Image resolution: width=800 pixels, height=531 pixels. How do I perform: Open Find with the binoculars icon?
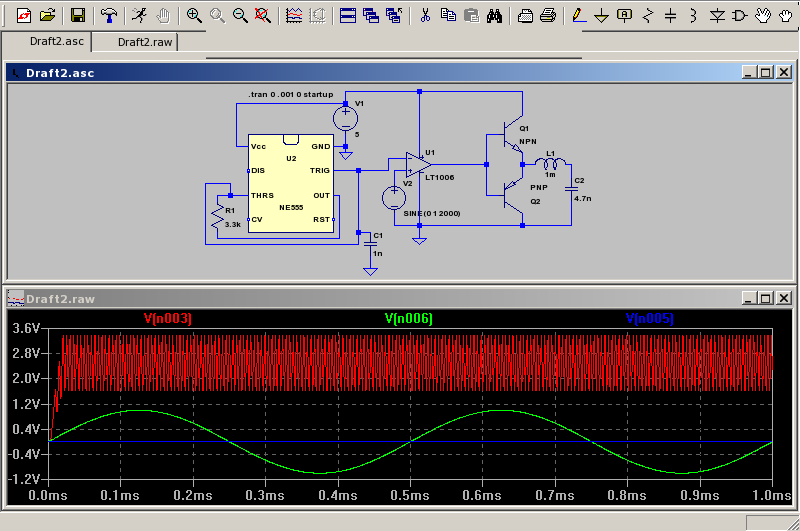click(494, 15)
